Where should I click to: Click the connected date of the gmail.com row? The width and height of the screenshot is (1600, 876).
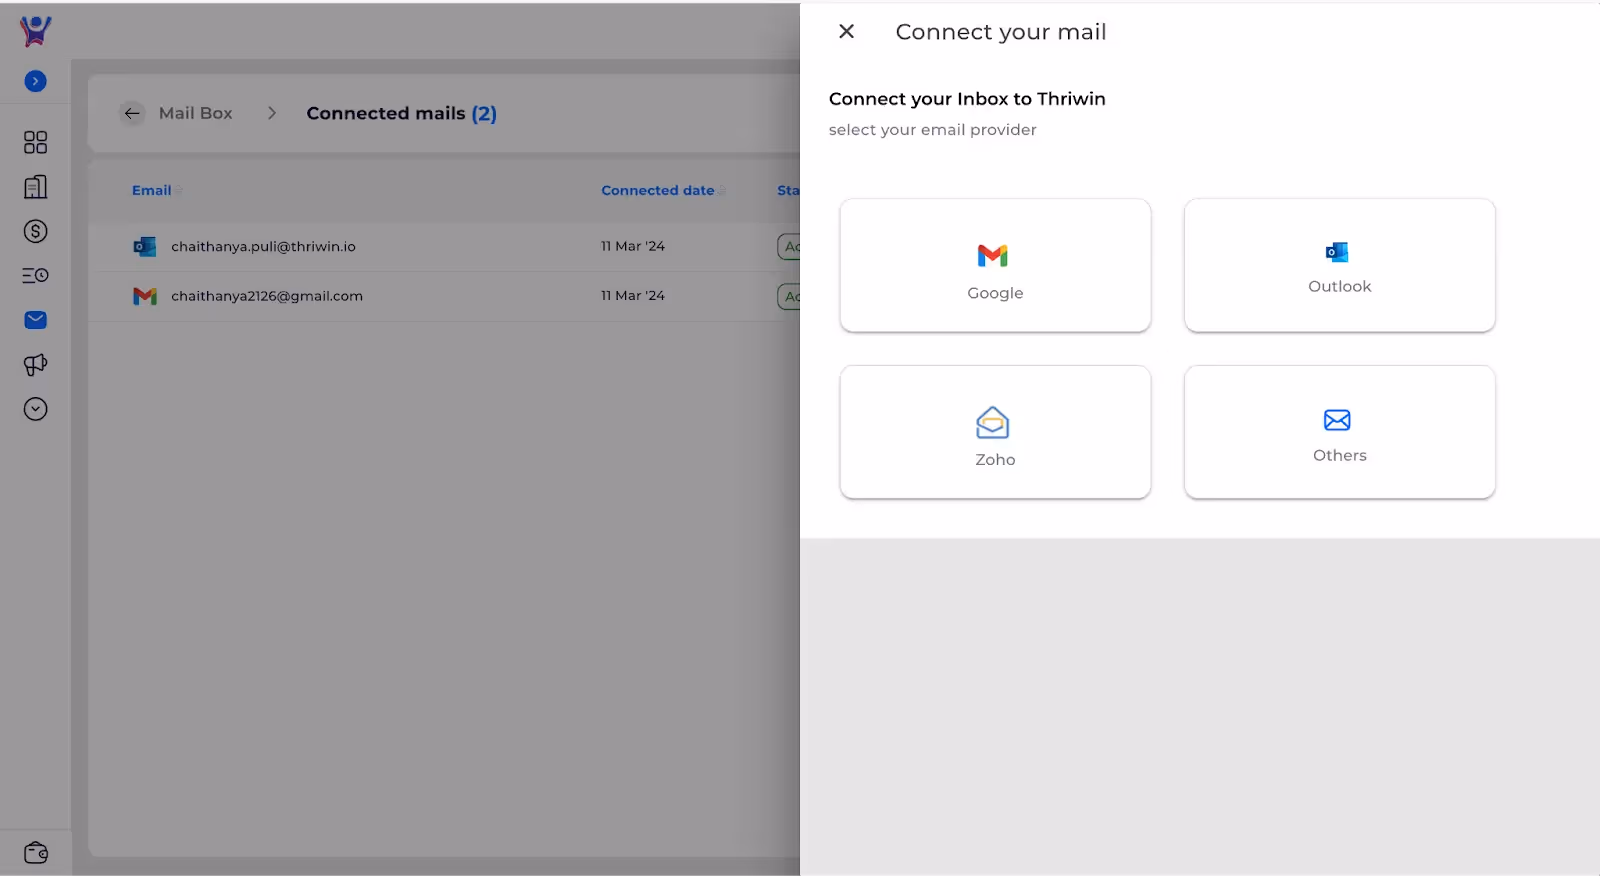[x=633, y=296]
